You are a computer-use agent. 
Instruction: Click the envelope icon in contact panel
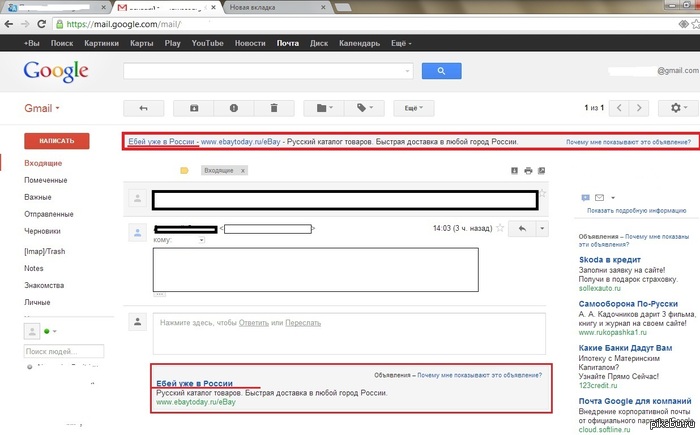600,197
